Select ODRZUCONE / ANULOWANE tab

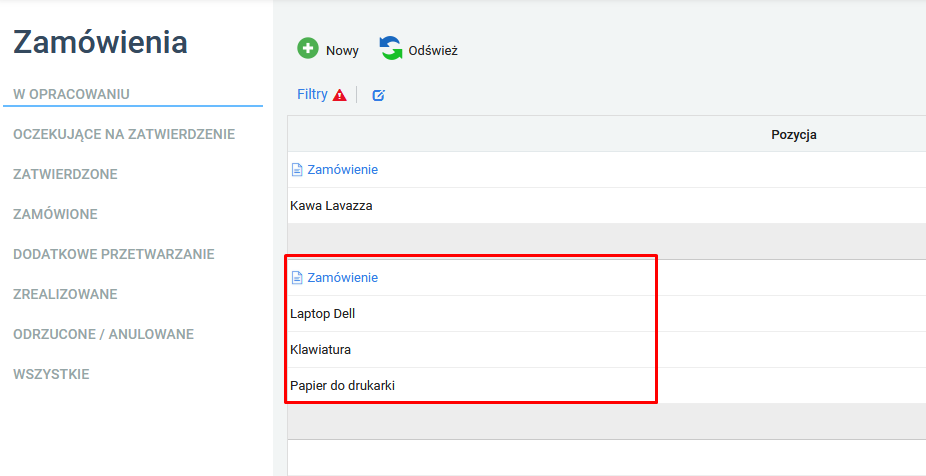point(103,334)
